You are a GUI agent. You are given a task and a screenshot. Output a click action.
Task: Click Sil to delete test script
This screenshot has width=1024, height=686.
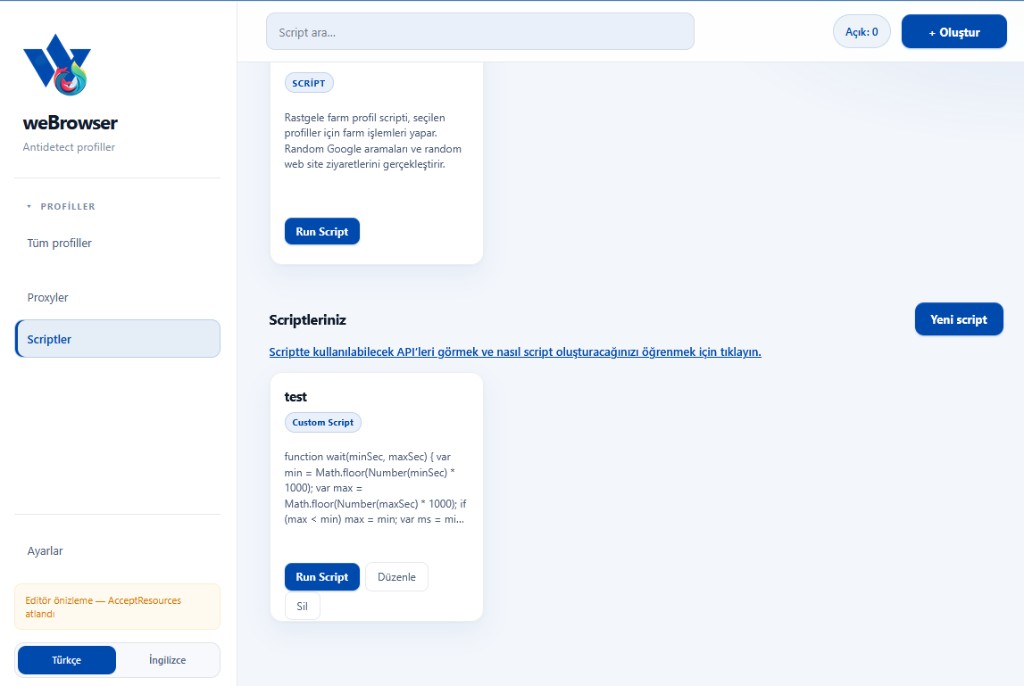pos(302,606)
